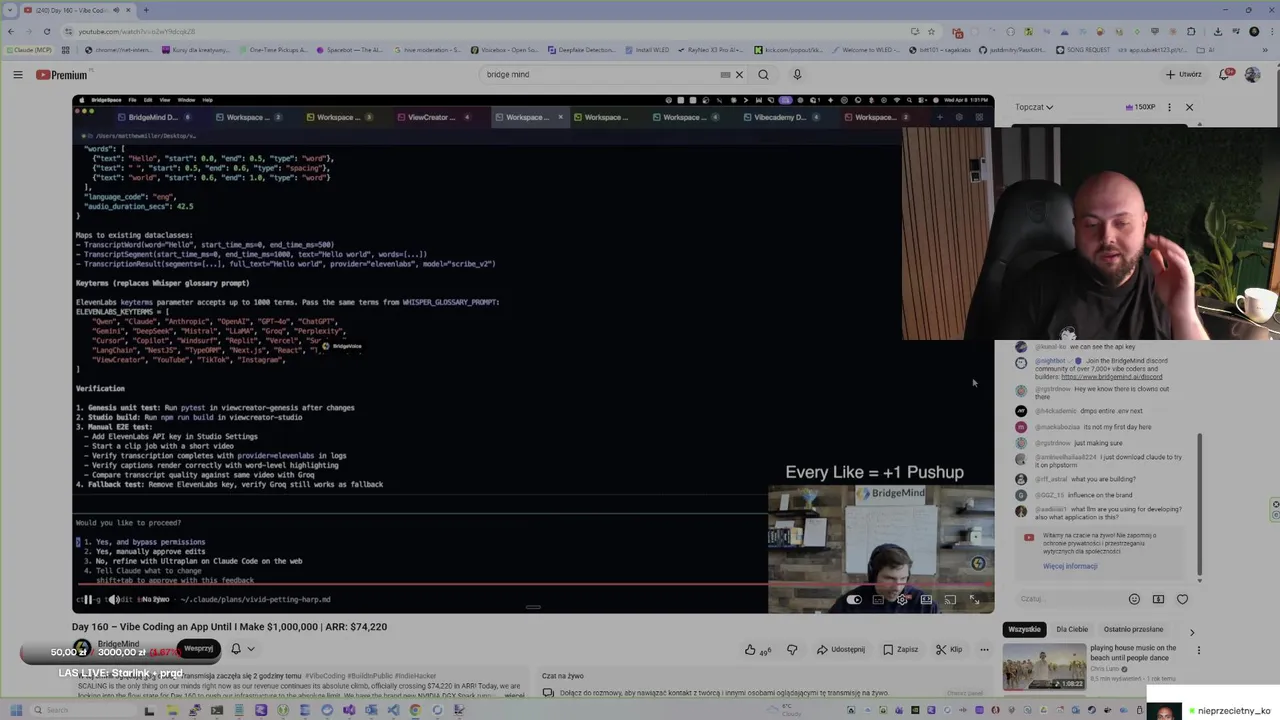Send a heart reaction in chat
Viewport: 1280px width, 720px height.
pos(1182,599)
